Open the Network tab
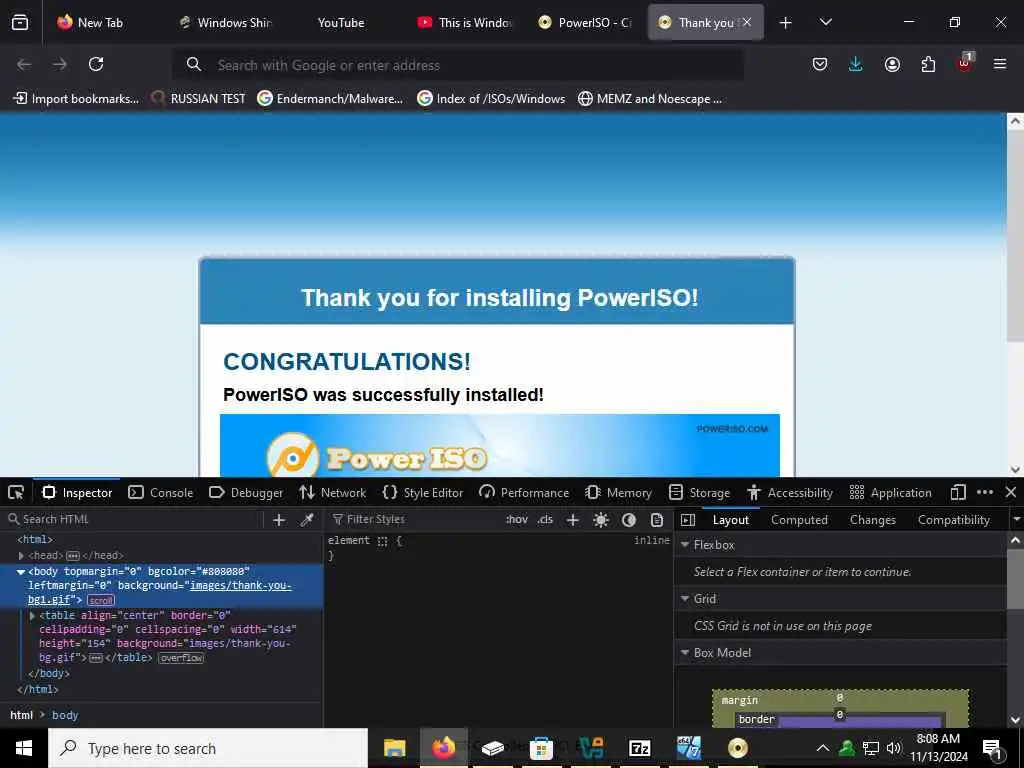Viewport: 1024px width, 768px height. pos(332,492)
